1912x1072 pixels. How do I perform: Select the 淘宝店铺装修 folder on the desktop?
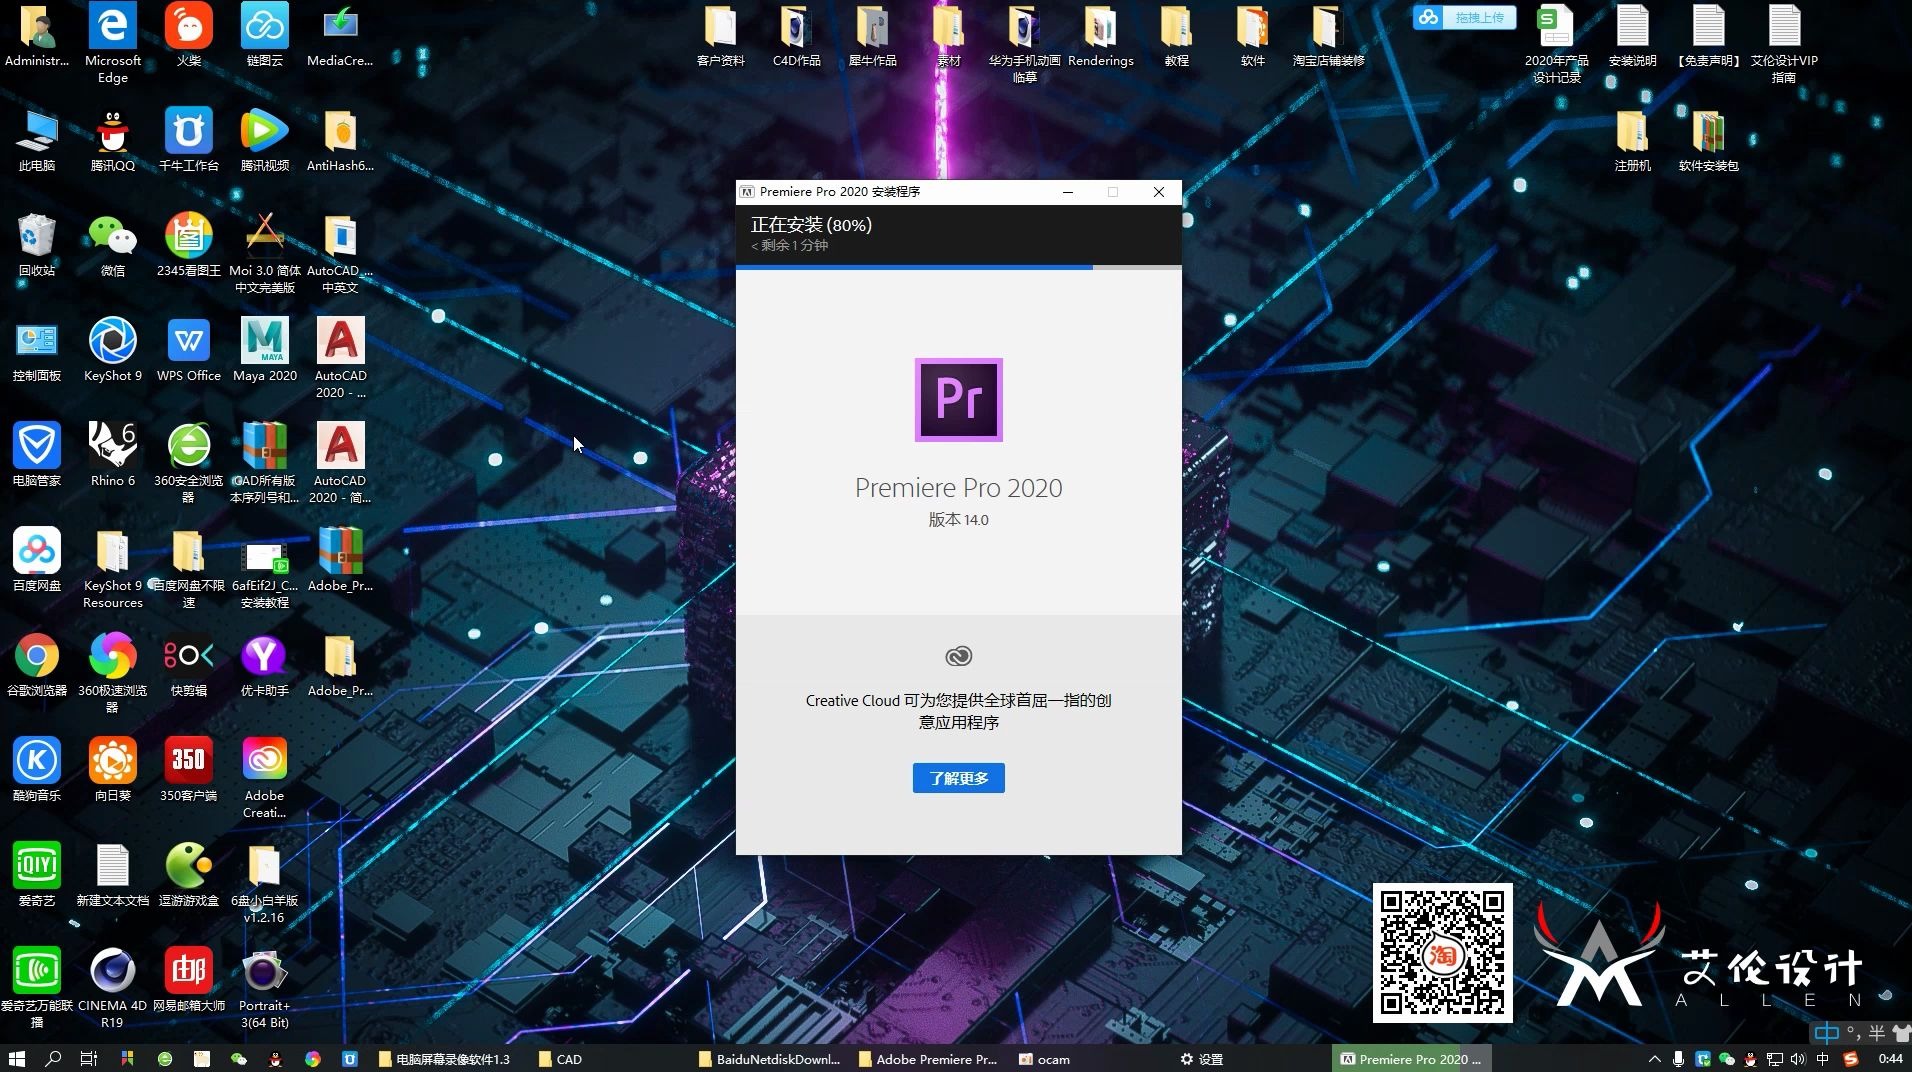(1329, 36)
